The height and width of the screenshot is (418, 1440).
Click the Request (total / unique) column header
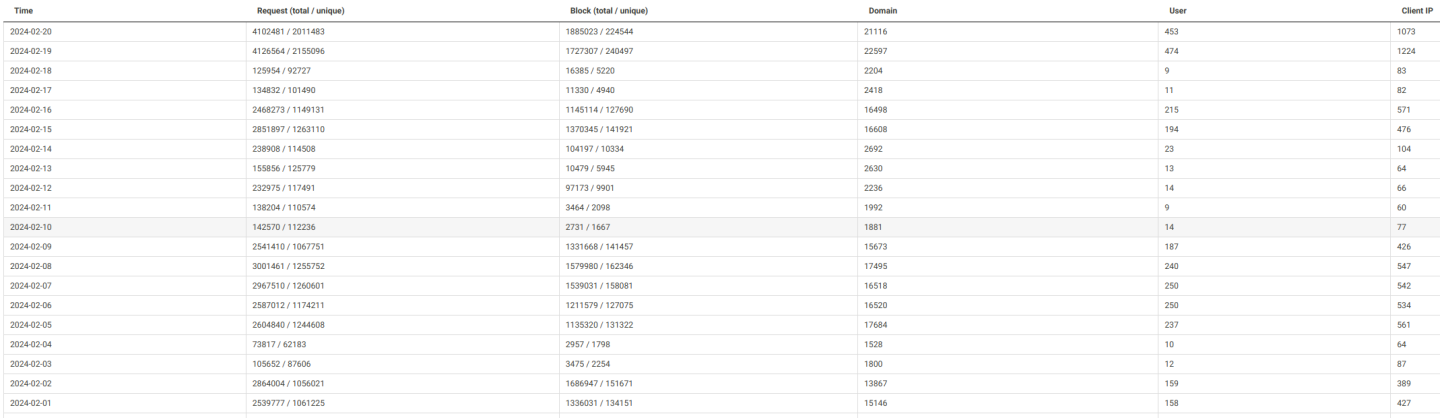[301, 11]
